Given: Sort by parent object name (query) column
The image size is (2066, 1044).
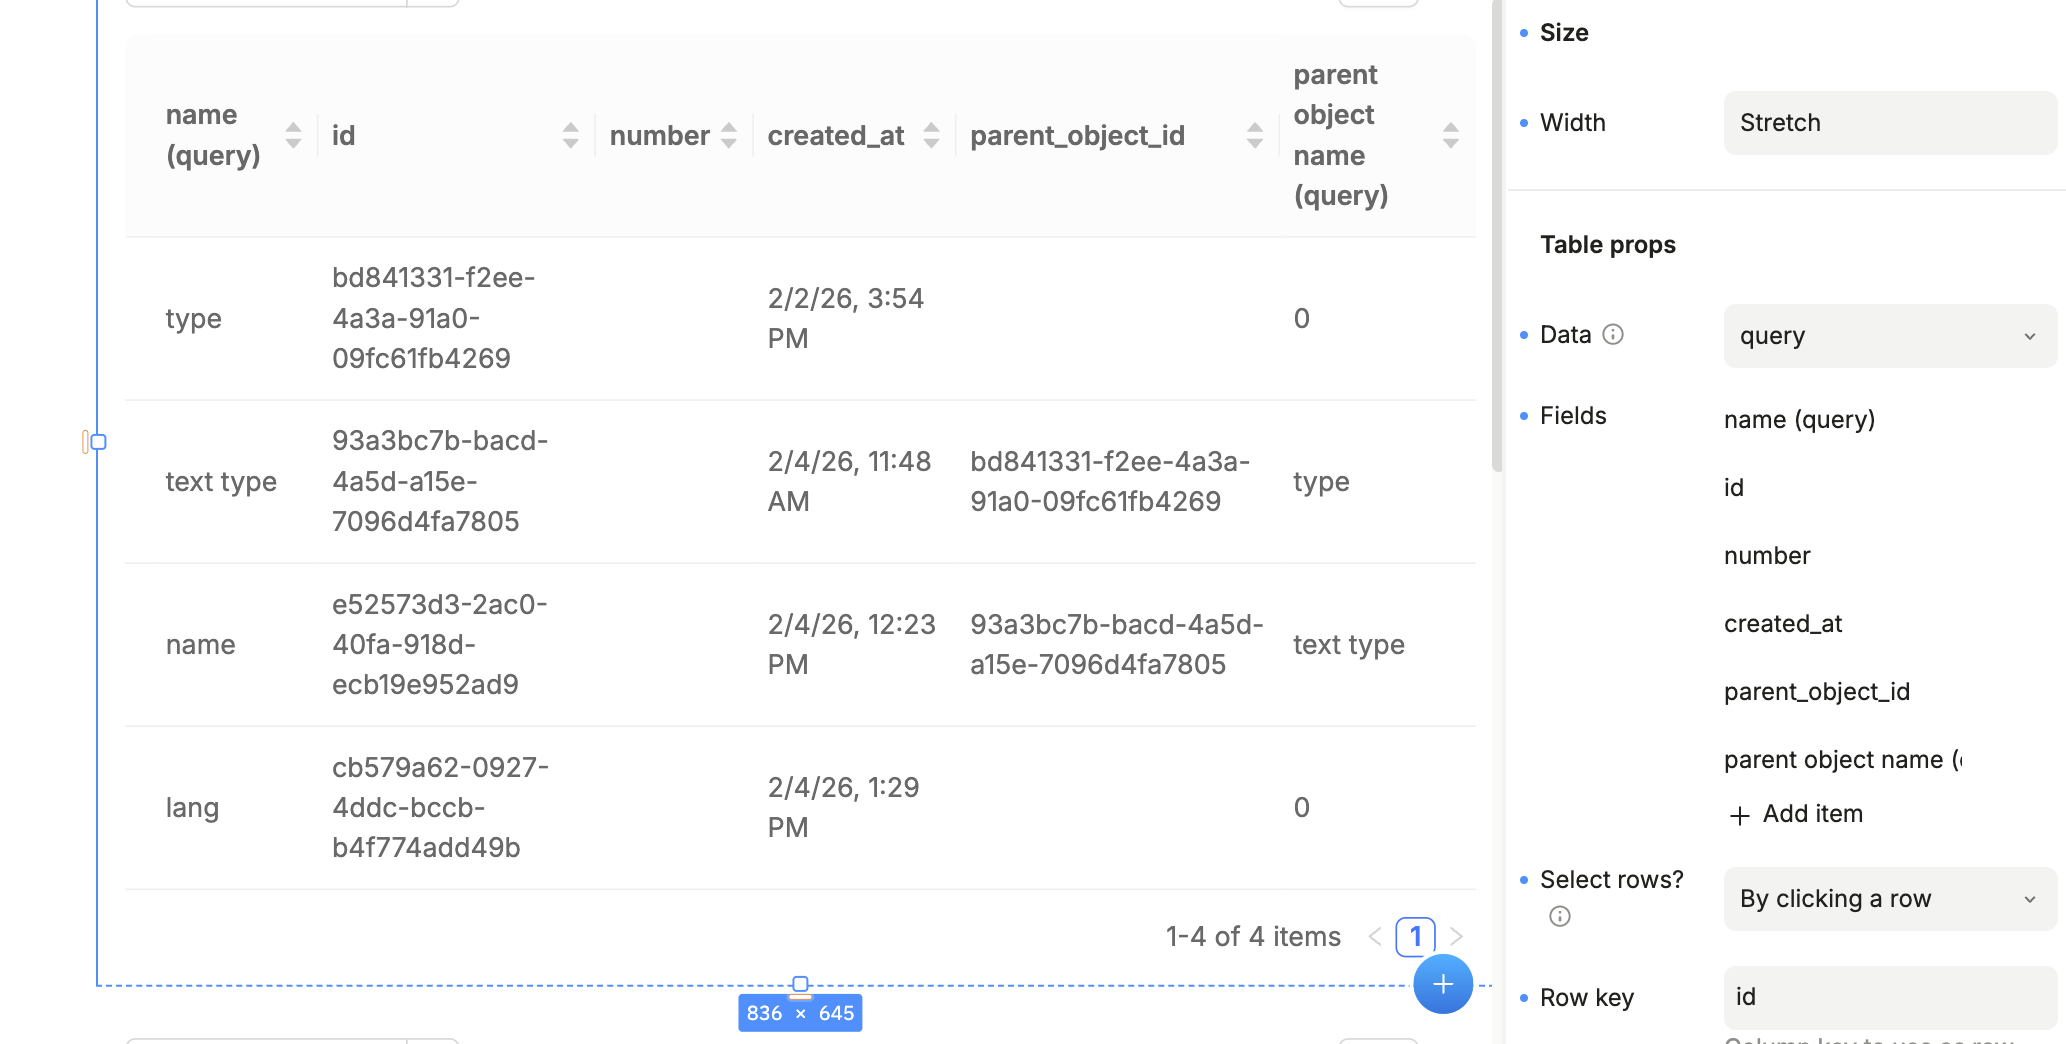Looking at the screenshot, I should (1451, 136).
